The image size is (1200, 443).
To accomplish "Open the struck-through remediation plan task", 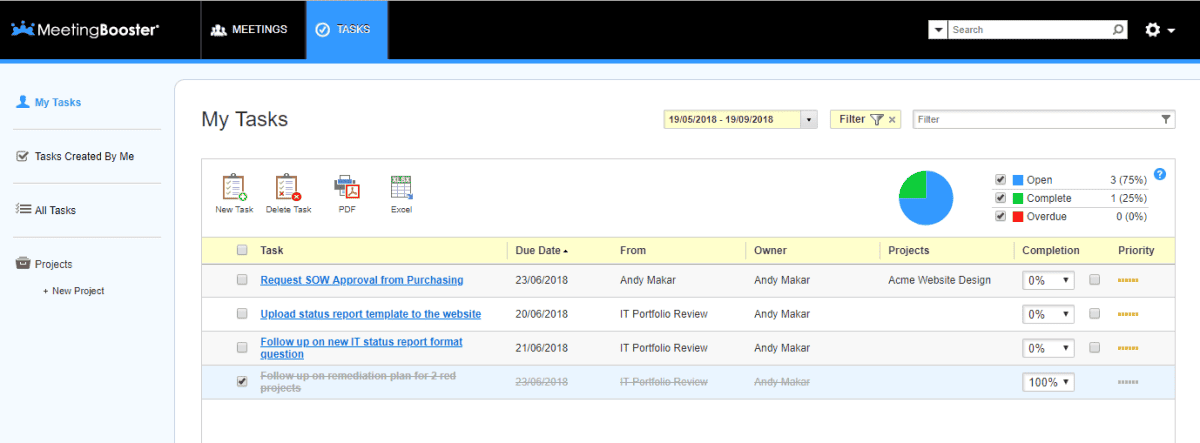I will coord(359,382).
